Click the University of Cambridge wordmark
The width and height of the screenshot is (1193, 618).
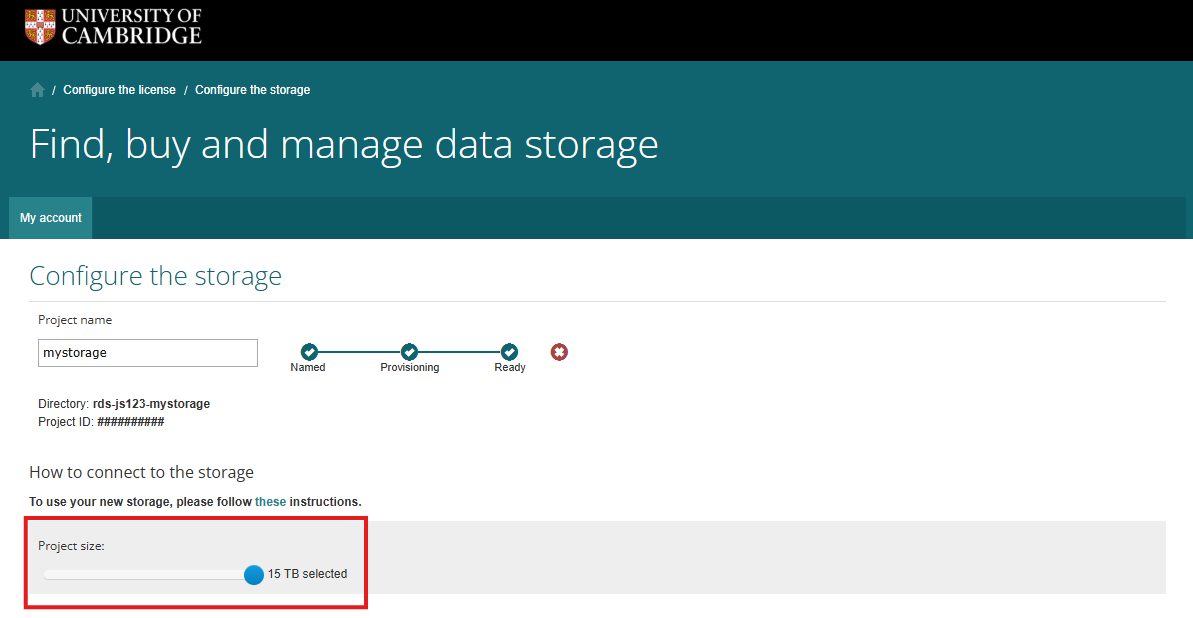[x=132, y=26]
